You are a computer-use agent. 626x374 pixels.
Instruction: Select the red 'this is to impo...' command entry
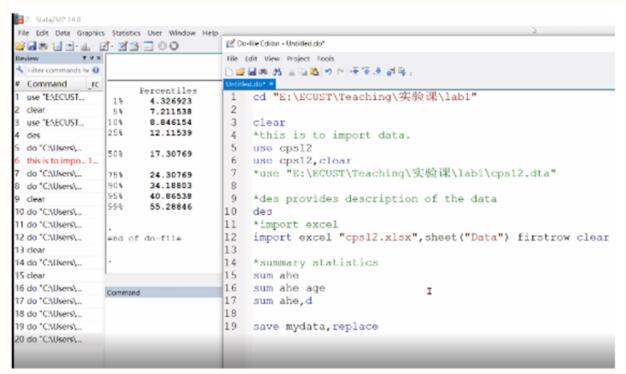57,160
